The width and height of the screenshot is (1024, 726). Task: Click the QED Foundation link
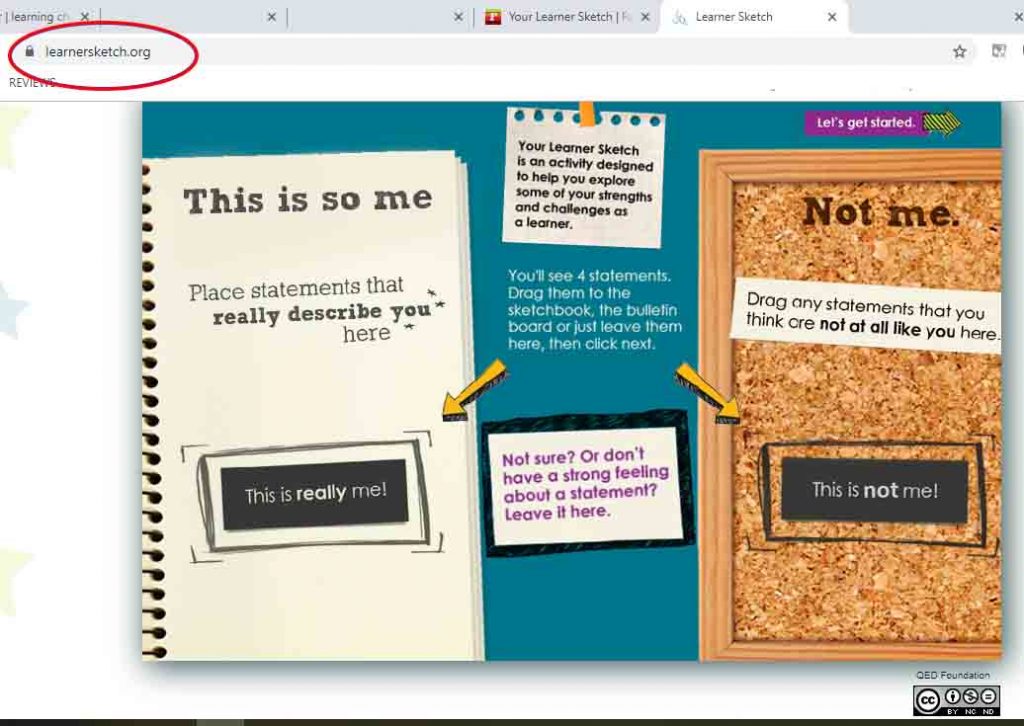(952, 675)
